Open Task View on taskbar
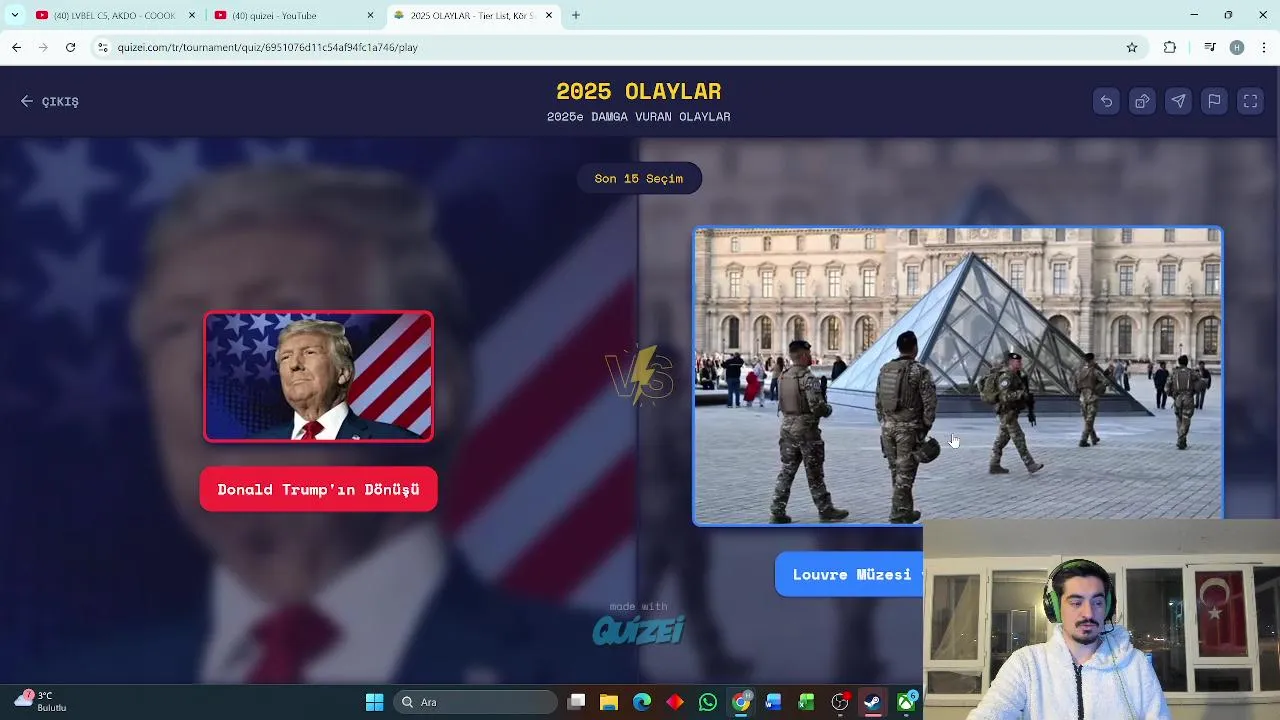This screenshot has height=720, width=1280. point(576,702)
